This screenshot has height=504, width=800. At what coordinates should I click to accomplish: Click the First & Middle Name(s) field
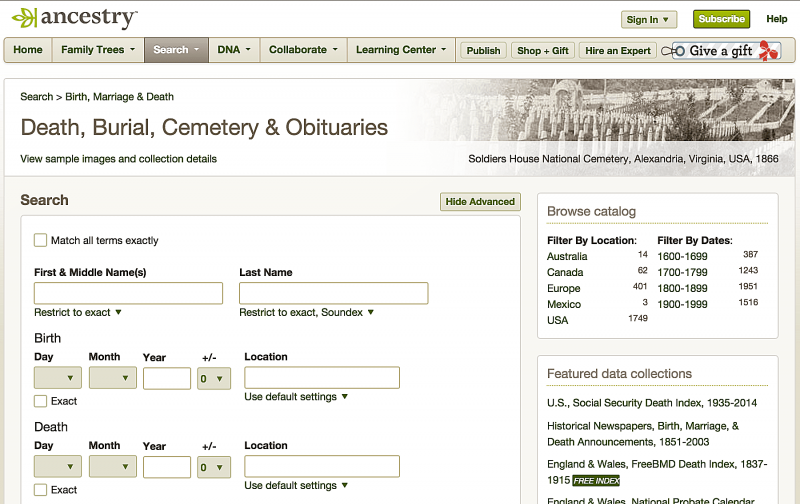129,293
